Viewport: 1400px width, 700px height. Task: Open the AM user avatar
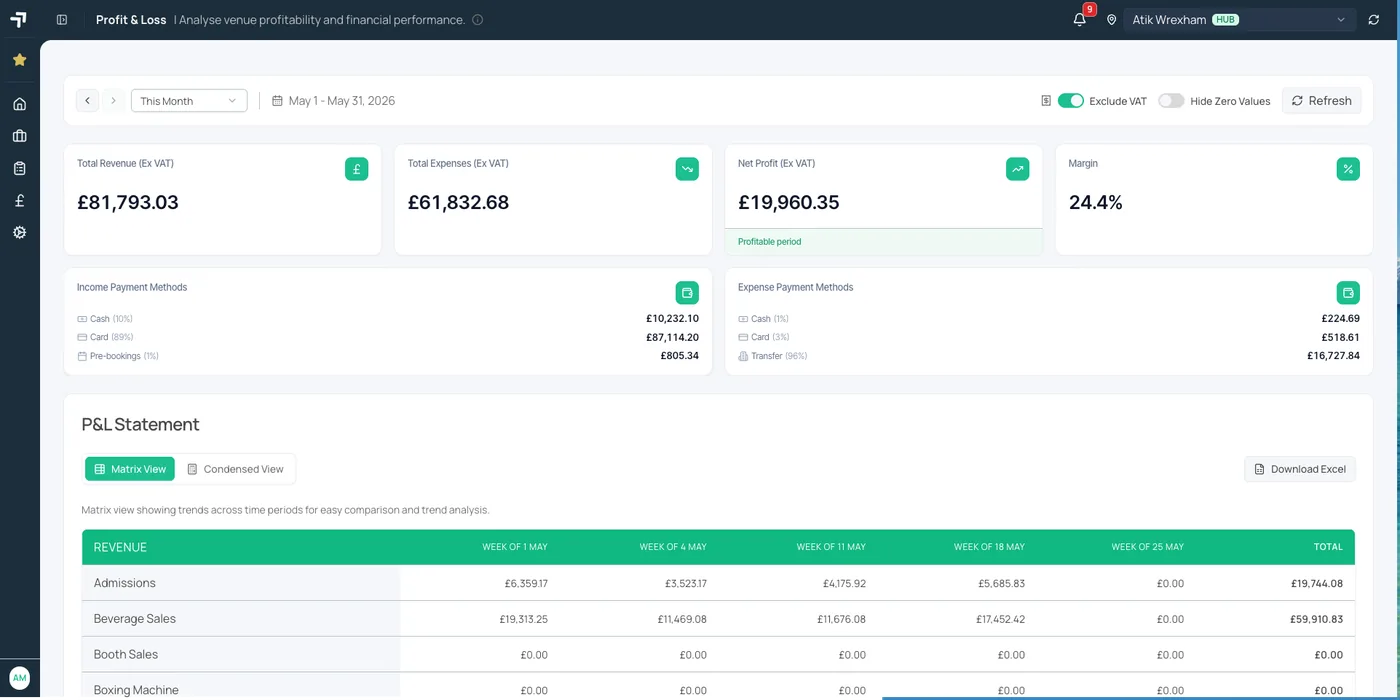coord(19,678)
